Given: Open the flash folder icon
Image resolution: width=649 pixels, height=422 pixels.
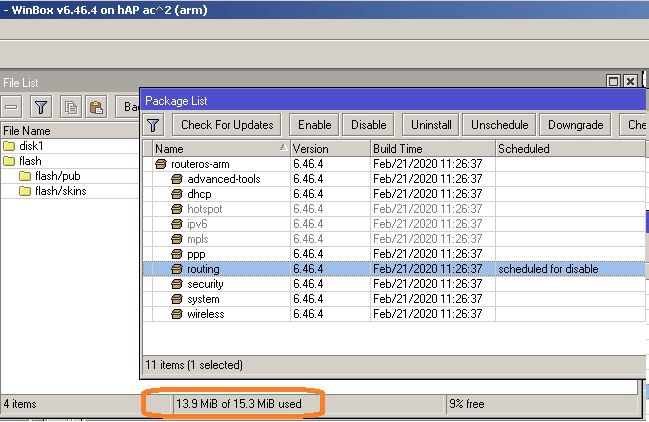Looking at the screenshot, I should pyautogui.click(x=9, y=161).
